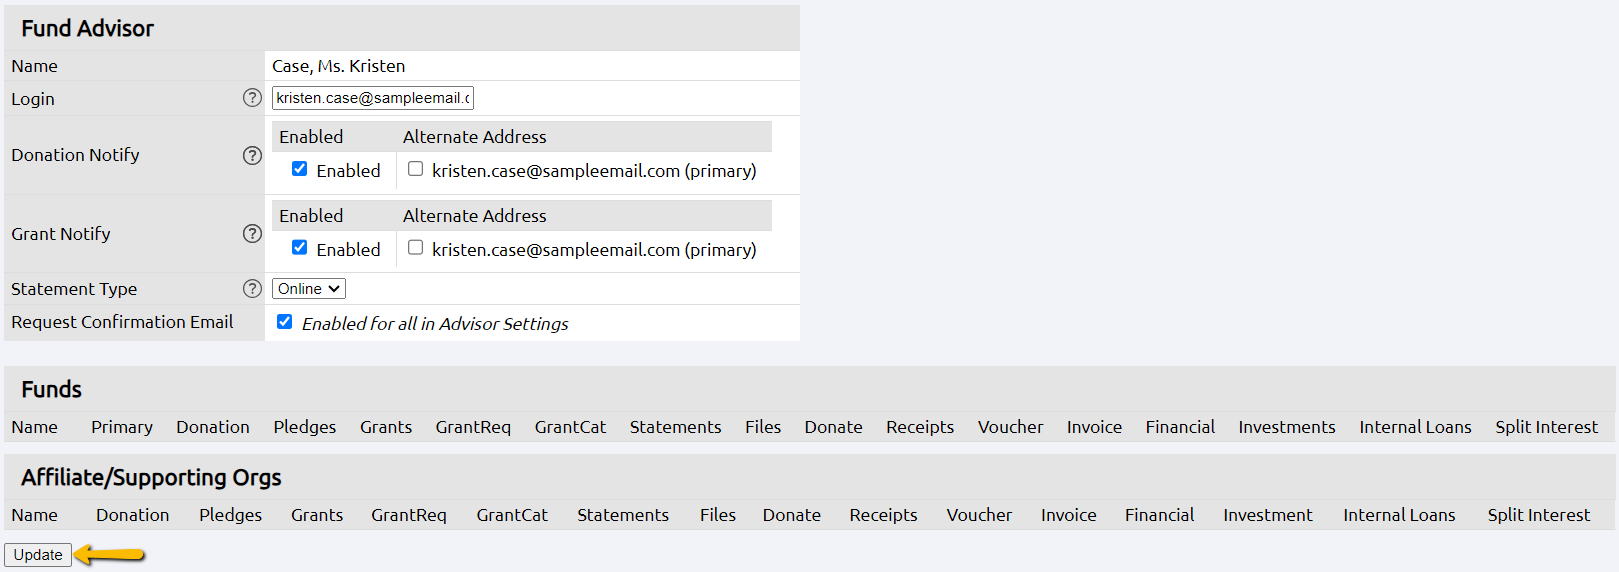
Task: Uncheck the Donation Notify Enabled checkbox
Action: pos(299,169)
